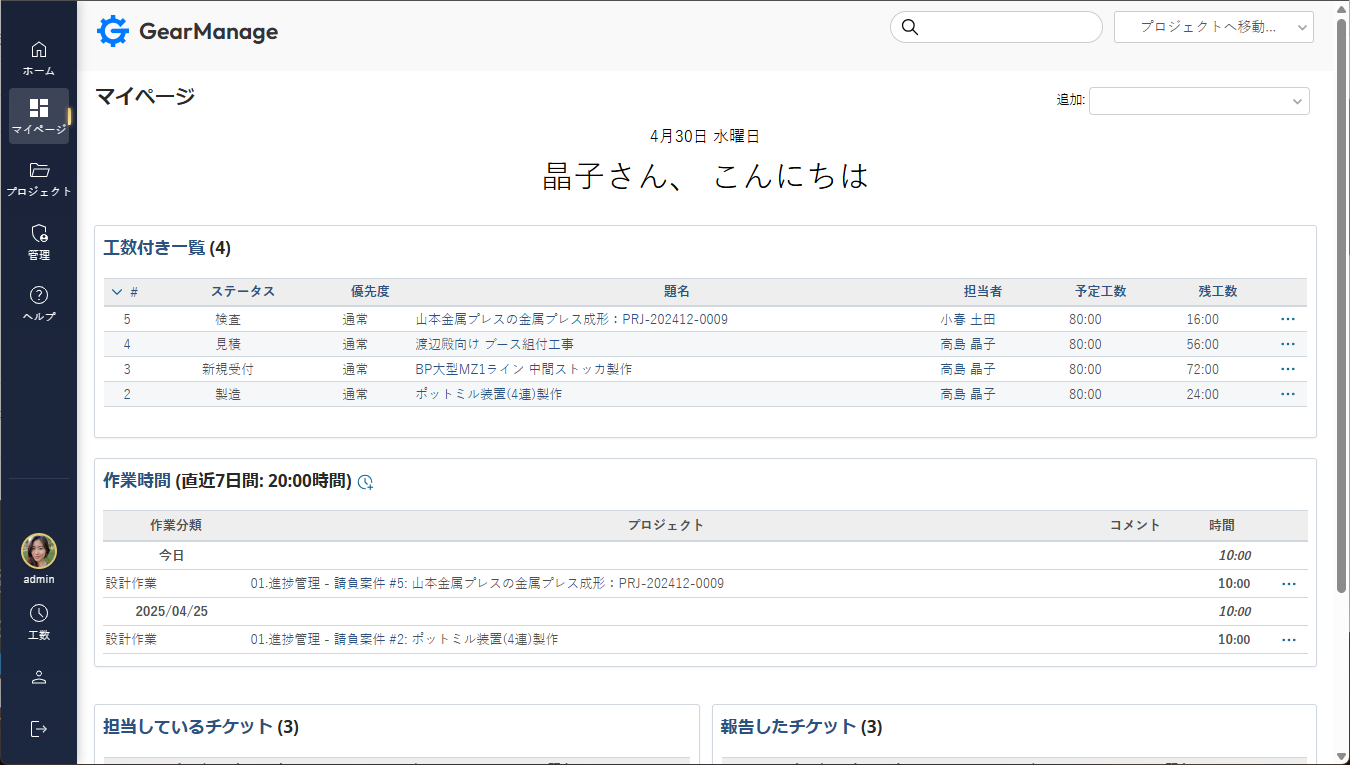Open the Admin shield icon

tap(39, 234)
